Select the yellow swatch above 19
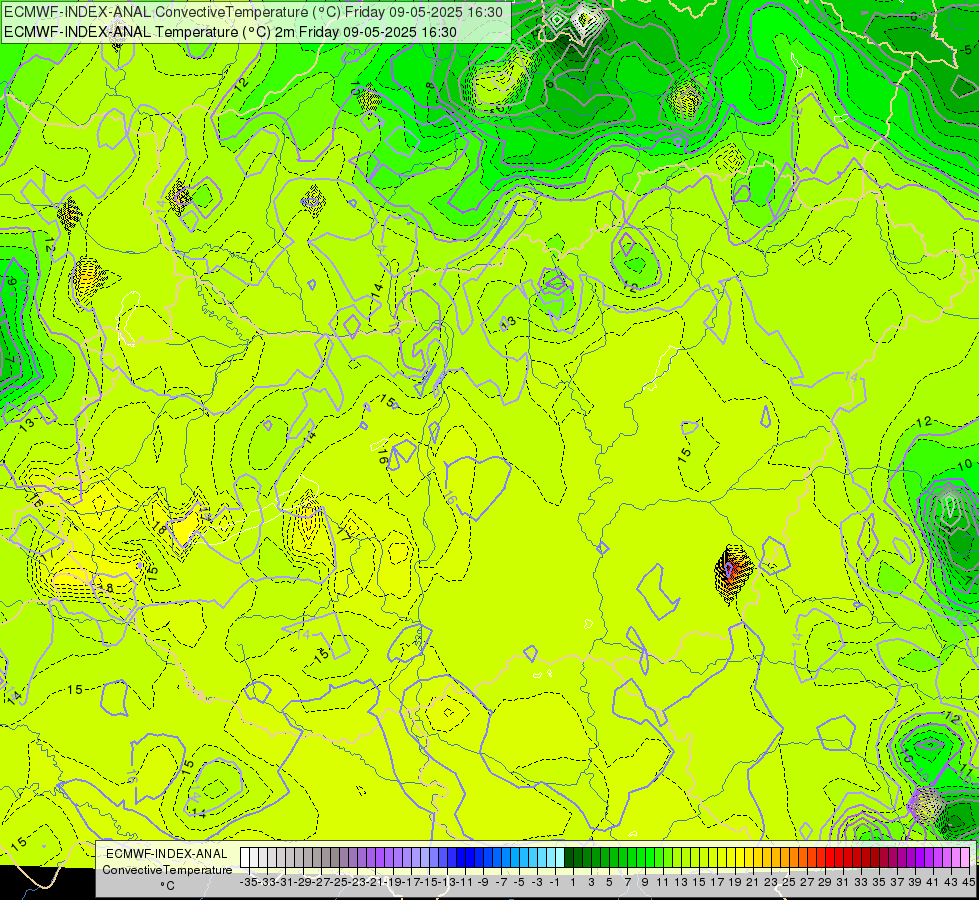The width and height of the screenshot is (979, 900). 731,858
